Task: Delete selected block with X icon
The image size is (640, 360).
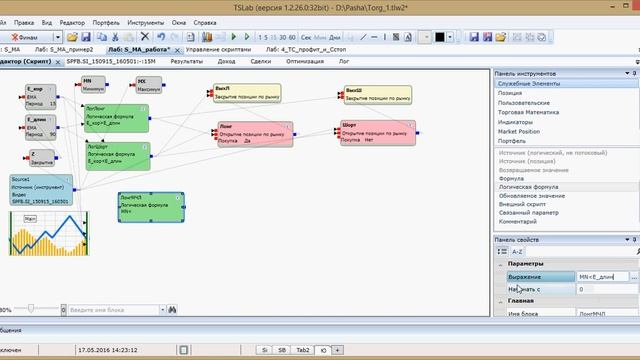Action: (144, 37)
